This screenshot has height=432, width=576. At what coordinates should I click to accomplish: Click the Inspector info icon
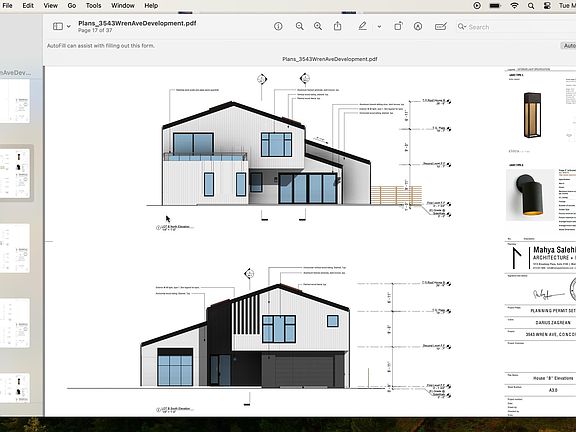coord(278,26)
